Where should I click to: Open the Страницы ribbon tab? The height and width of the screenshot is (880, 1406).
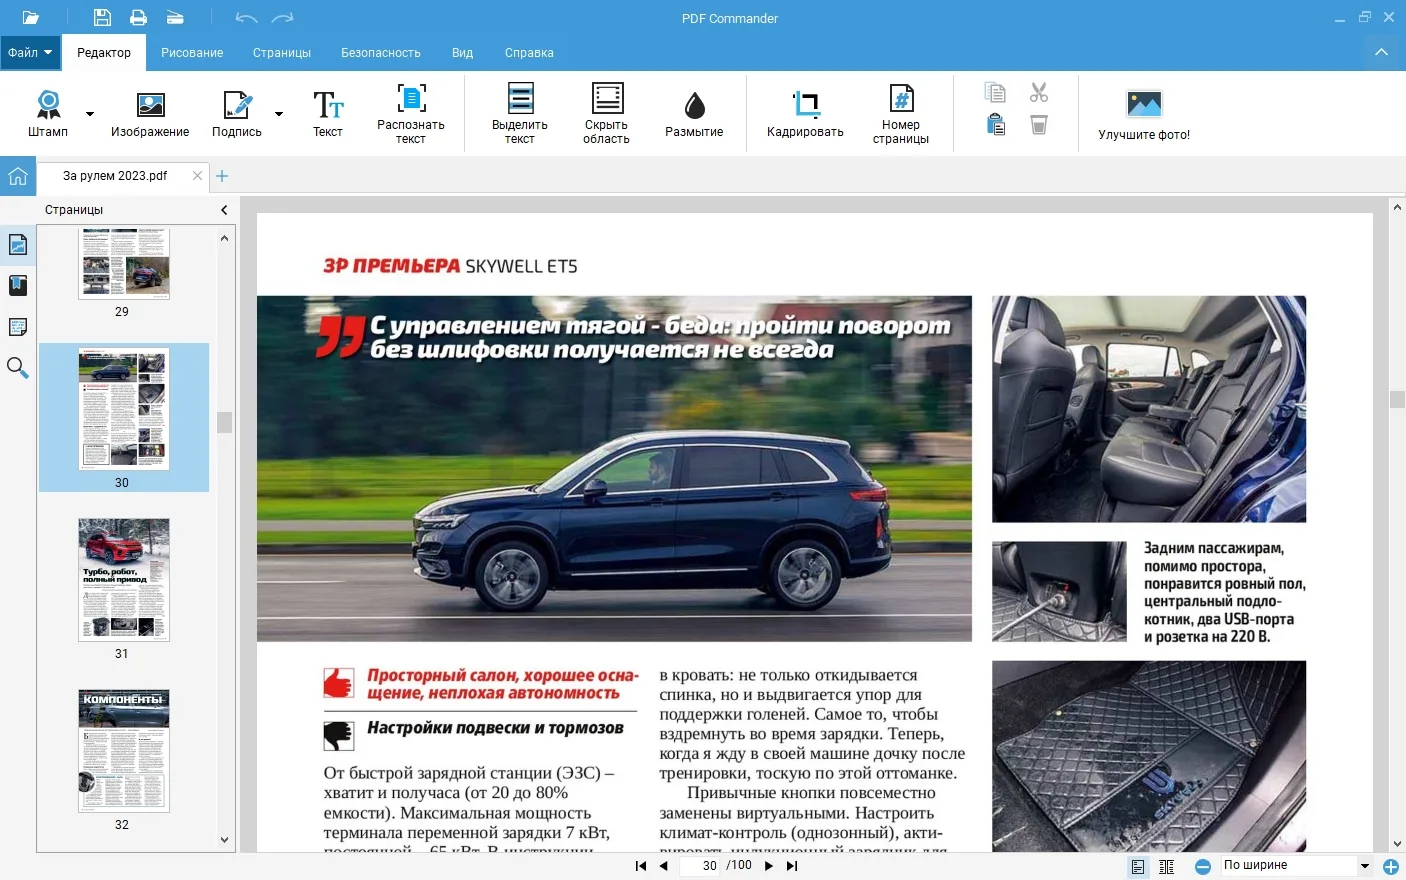click(x=282, y=53)
